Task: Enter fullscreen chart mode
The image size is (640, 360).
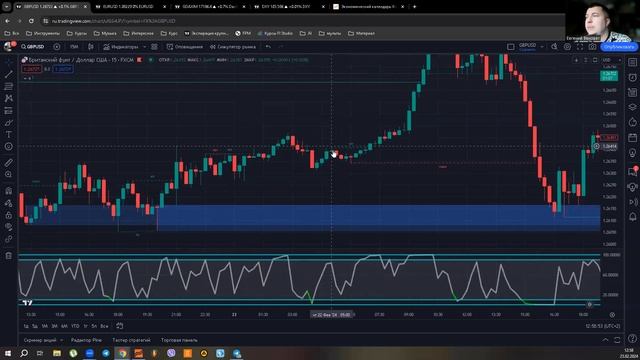Action: 580,47
